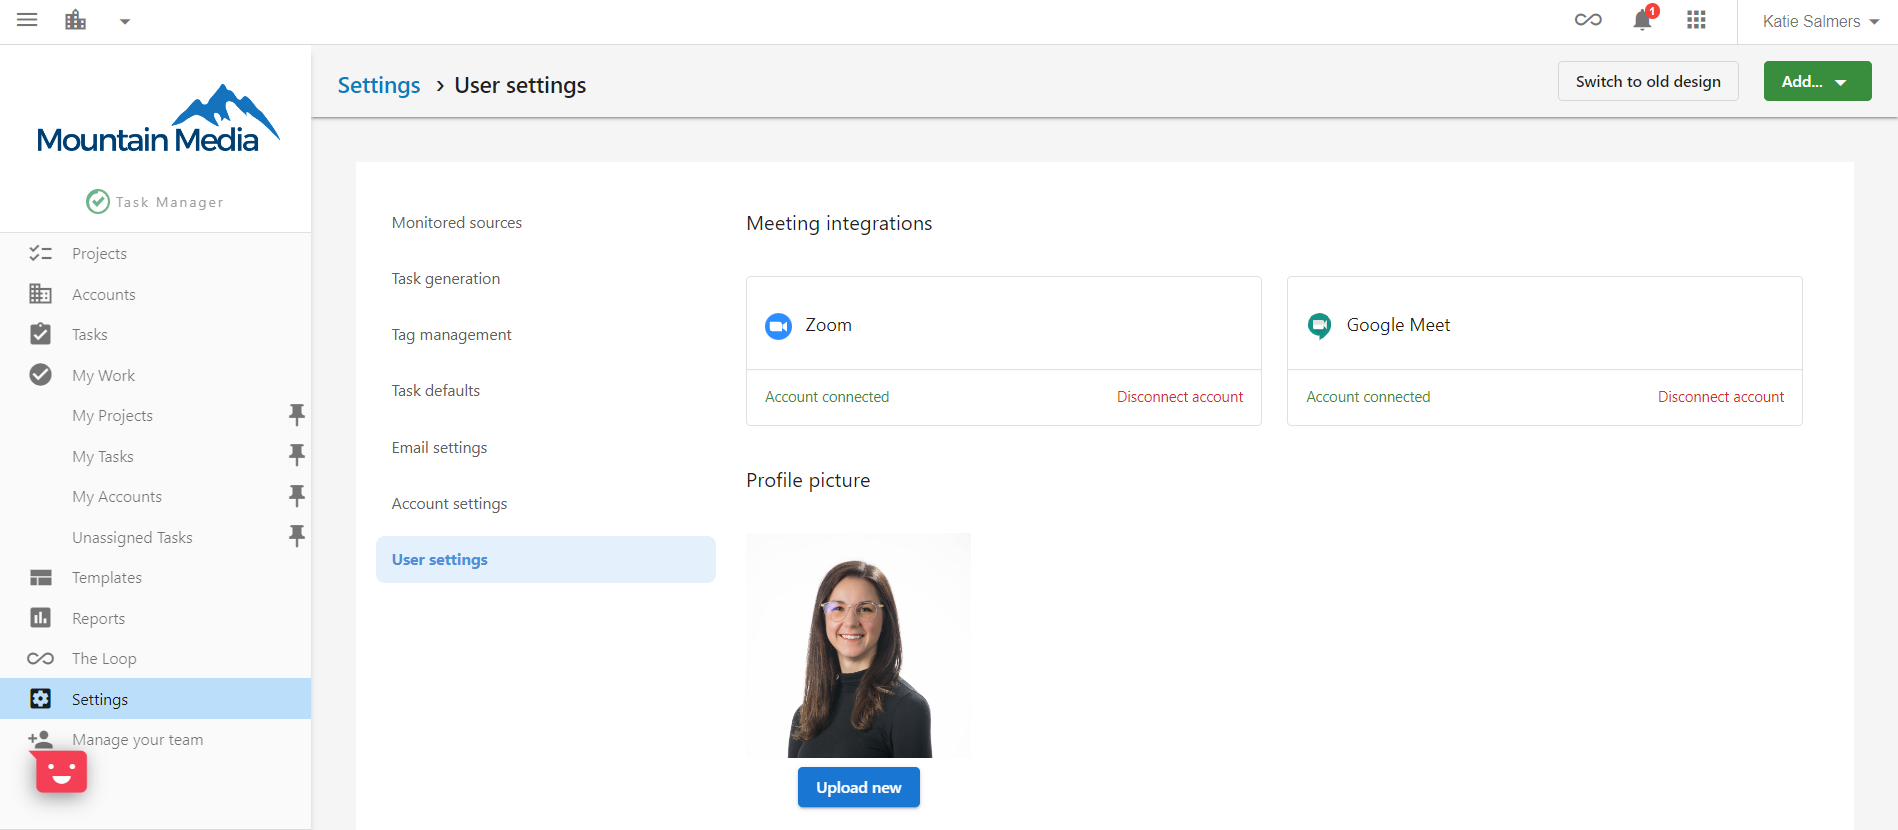Screen dimensions: 1898x830
Task: Unpin Unassigned Tasks with pin icon
Action: 297,536
